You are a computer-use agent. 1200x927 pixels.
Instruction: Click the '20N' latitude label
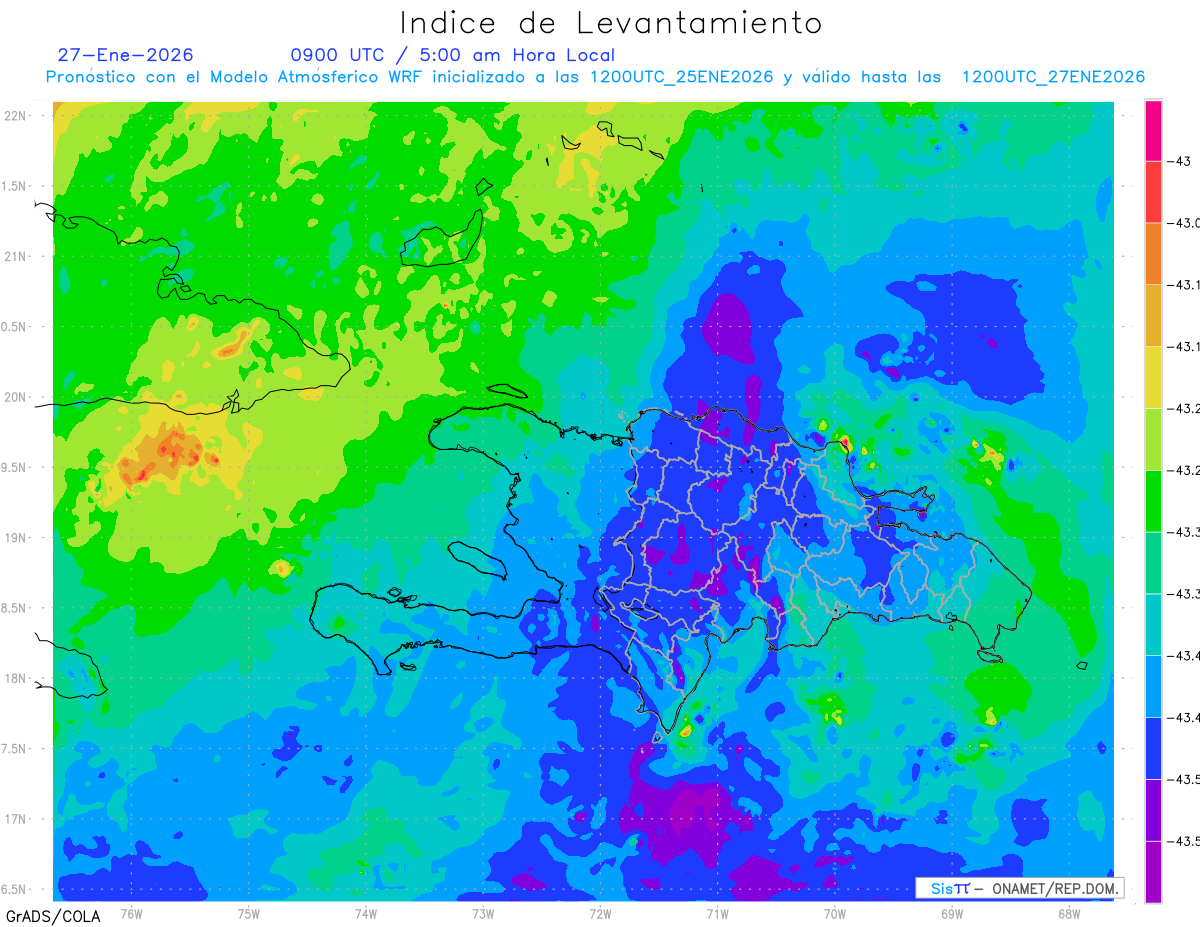(x=17, y=397)
